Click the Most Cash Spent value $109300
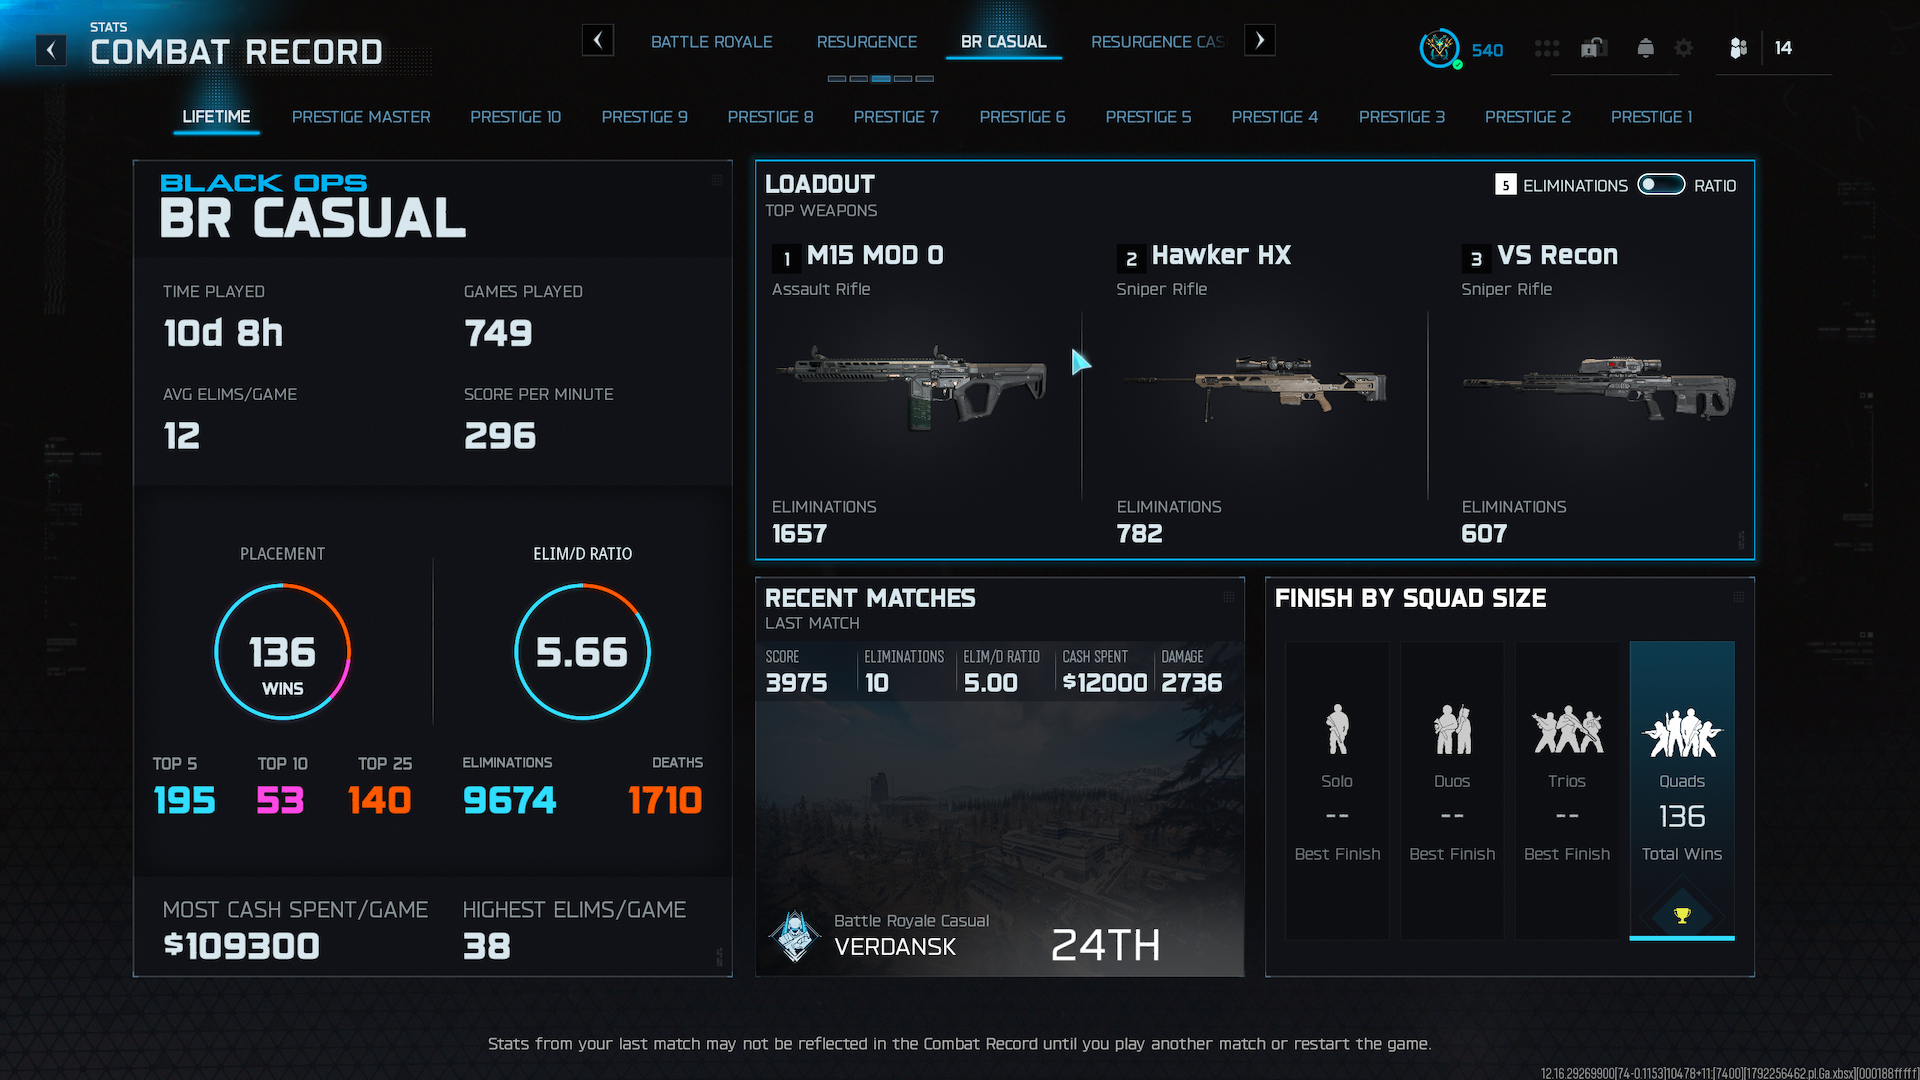 pyautogui.click(x=242, y=946)
